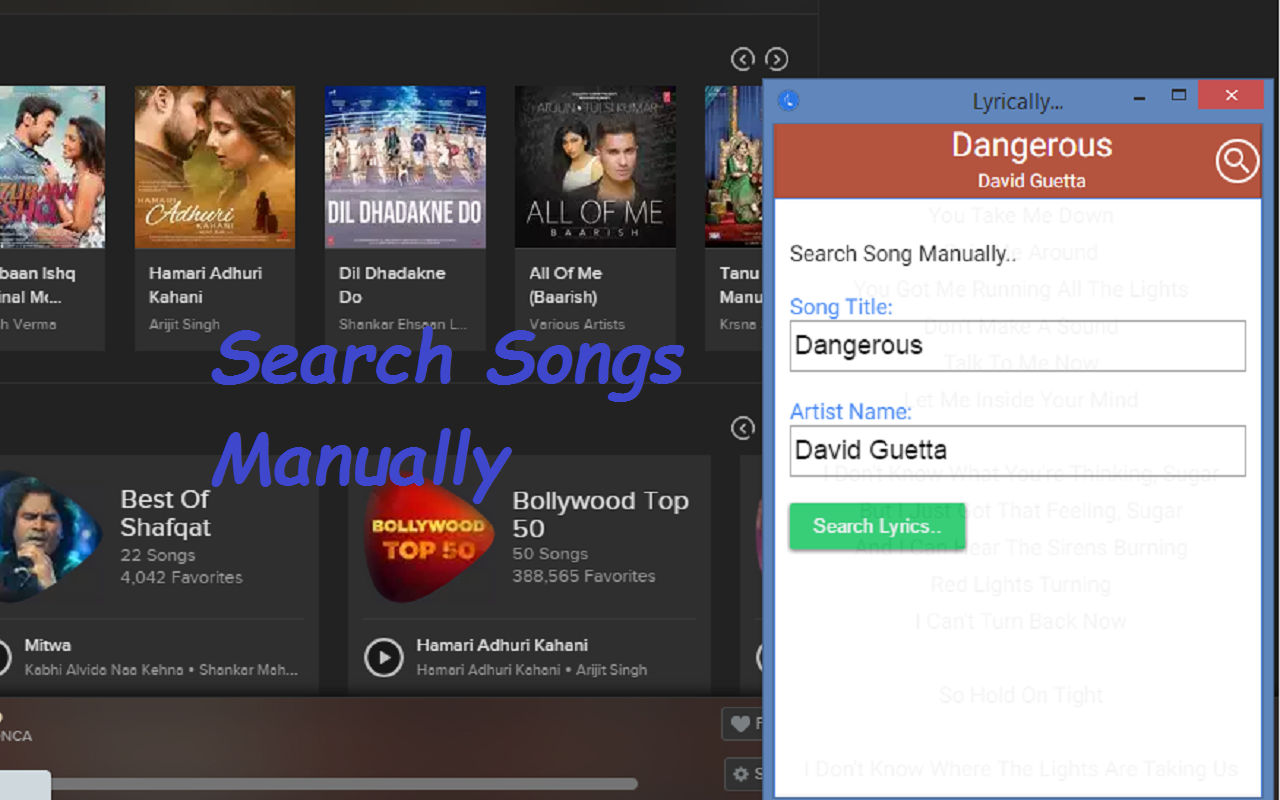This screenshot has height=800, width=1280.
Task: Click 'David Guetta' under the Lyrically heading
Action: 1032,181
